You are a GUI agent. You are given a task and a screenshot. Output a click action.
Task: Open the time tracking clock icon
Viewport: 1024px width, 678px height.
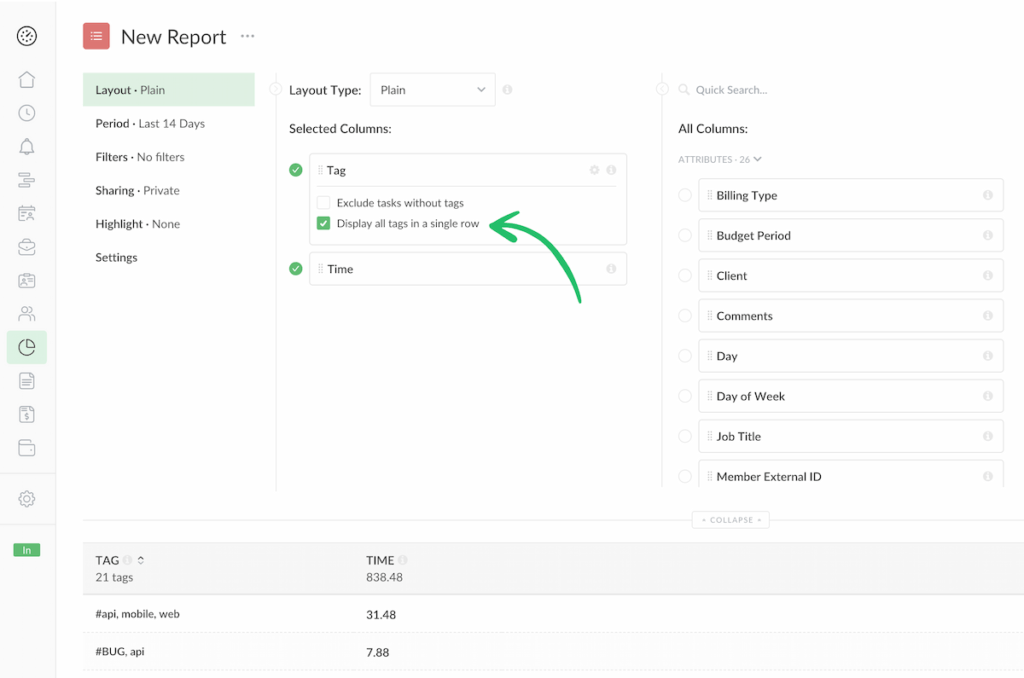[26, 113]
